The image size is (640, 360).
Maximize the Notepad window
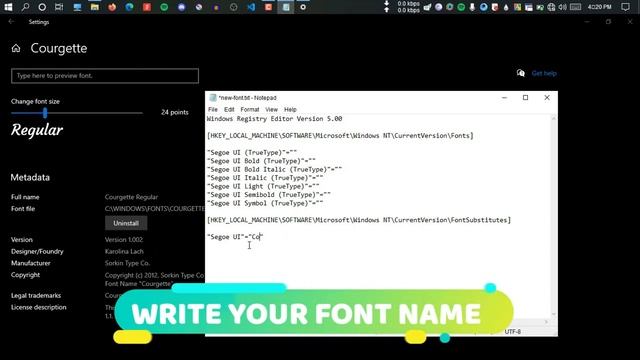[x=525, y=98]
